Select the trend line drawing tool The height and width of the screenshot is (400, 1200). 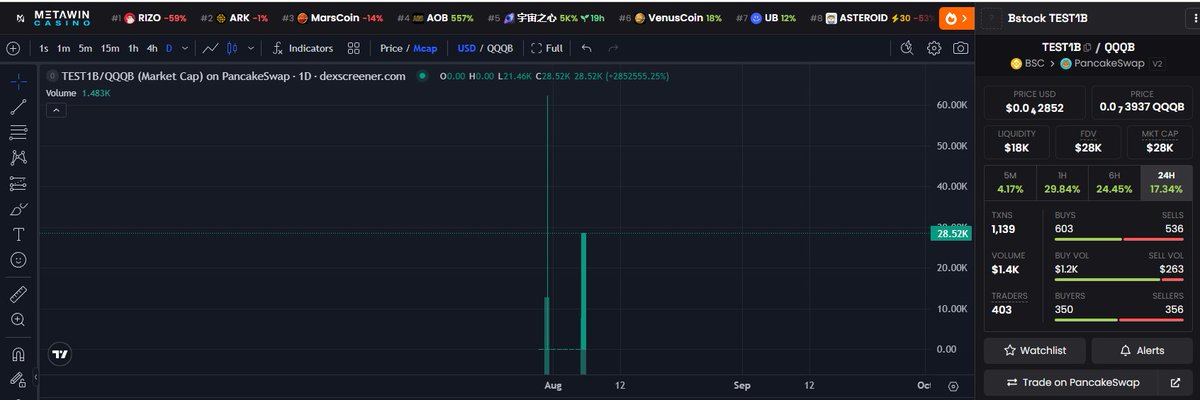[x=18, y=107]
